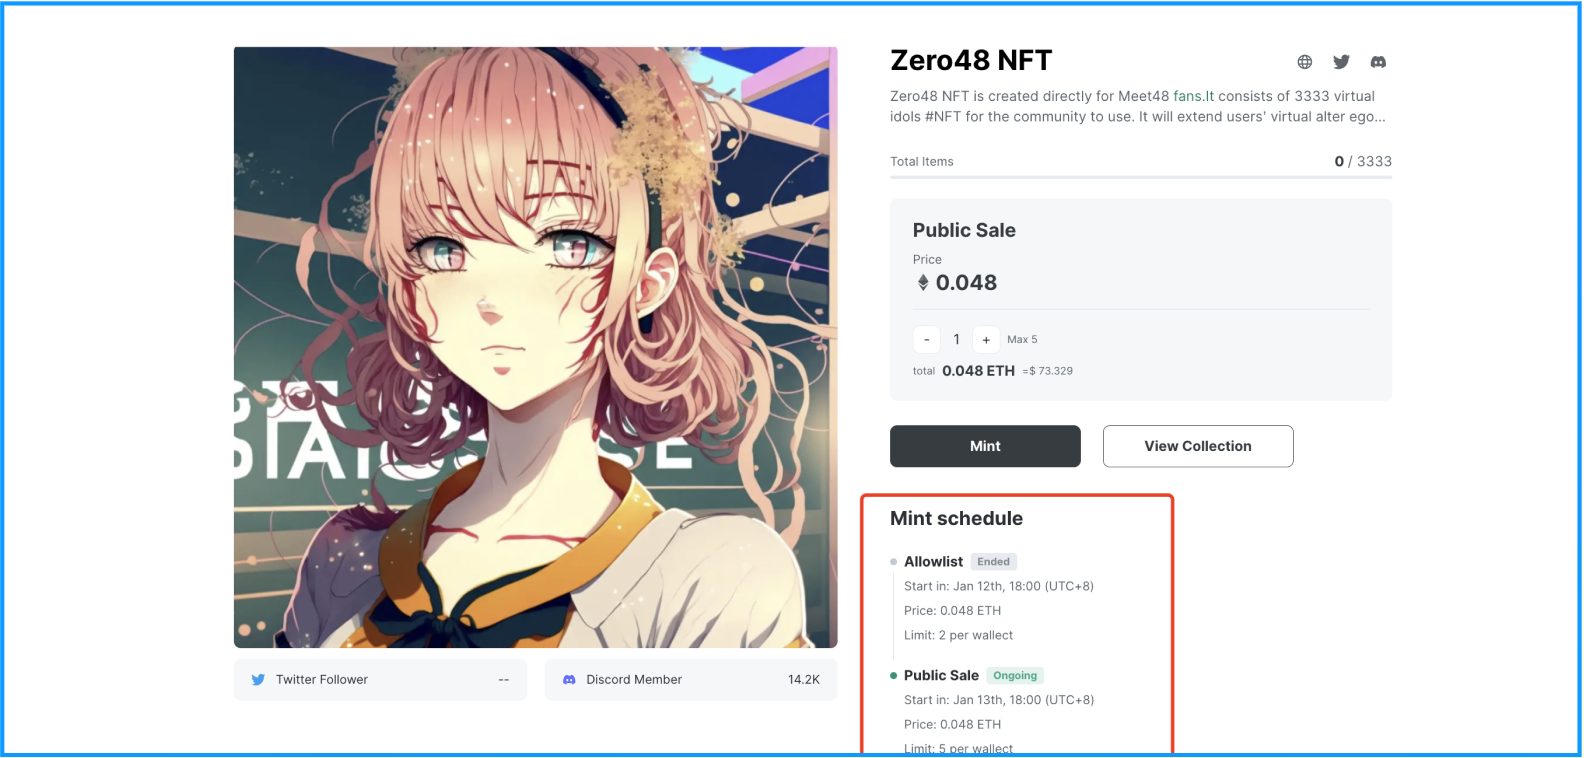Click the Mint button
The height and width of the screenshot is (758, 1584).
click(985, 446)
